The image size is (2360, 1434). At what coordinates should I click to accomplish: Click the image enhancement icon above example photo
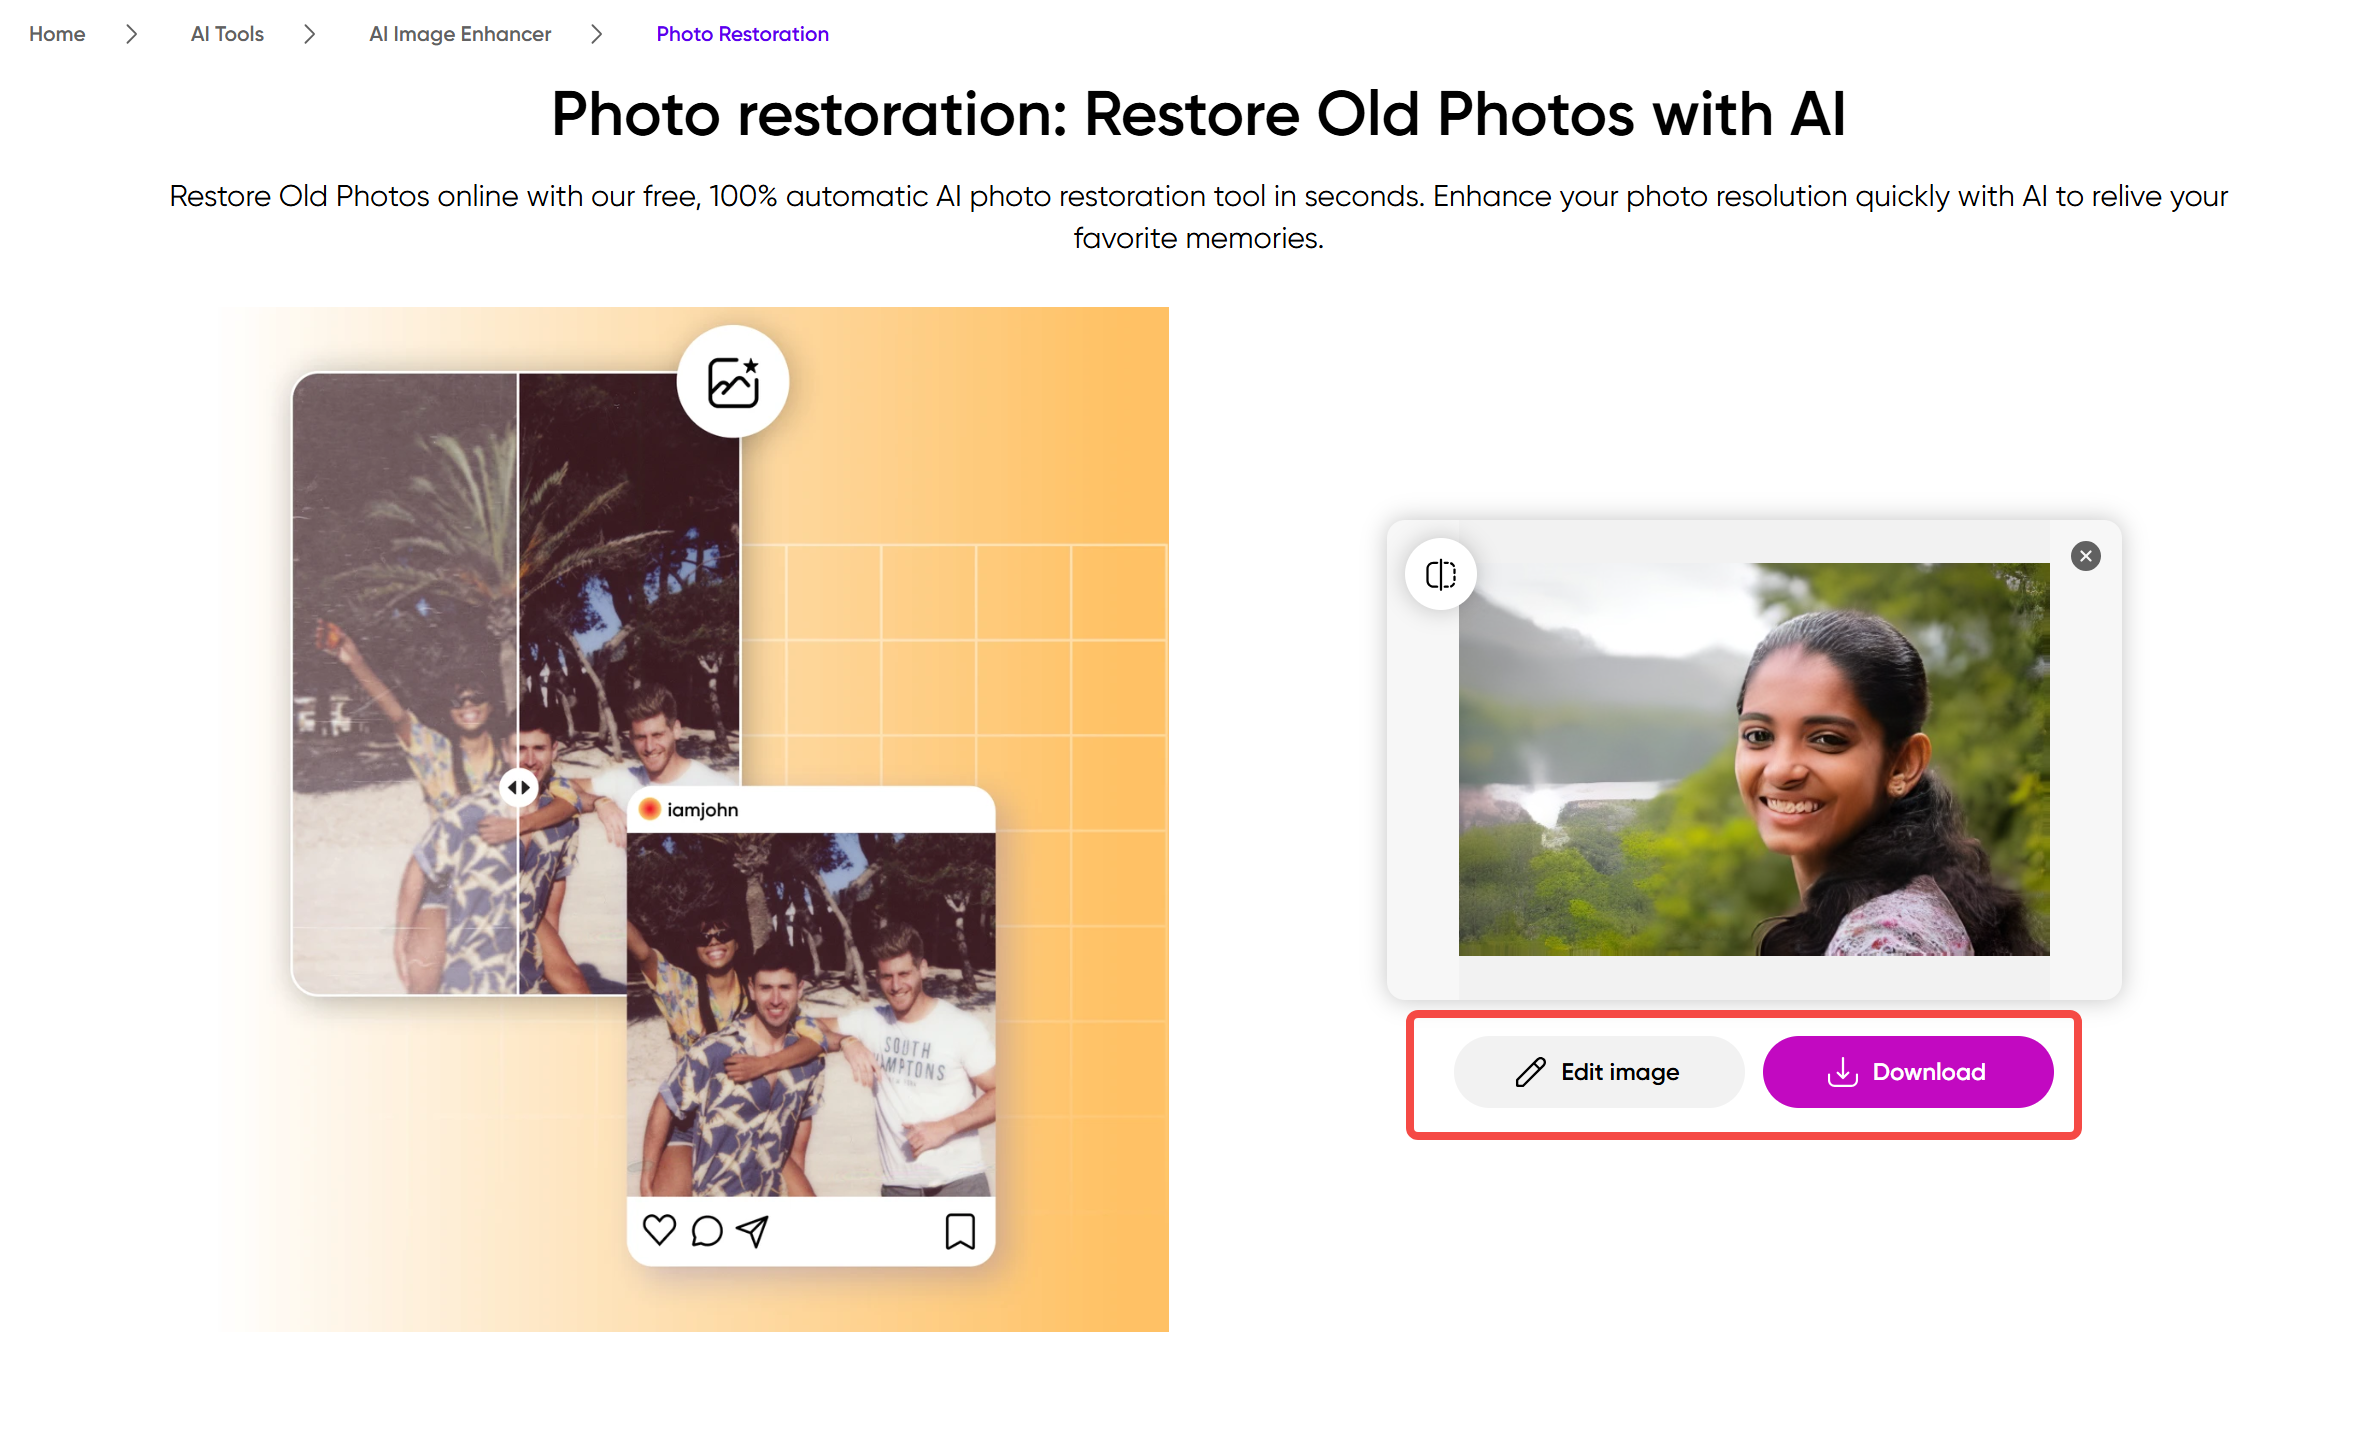coord(732,381)
